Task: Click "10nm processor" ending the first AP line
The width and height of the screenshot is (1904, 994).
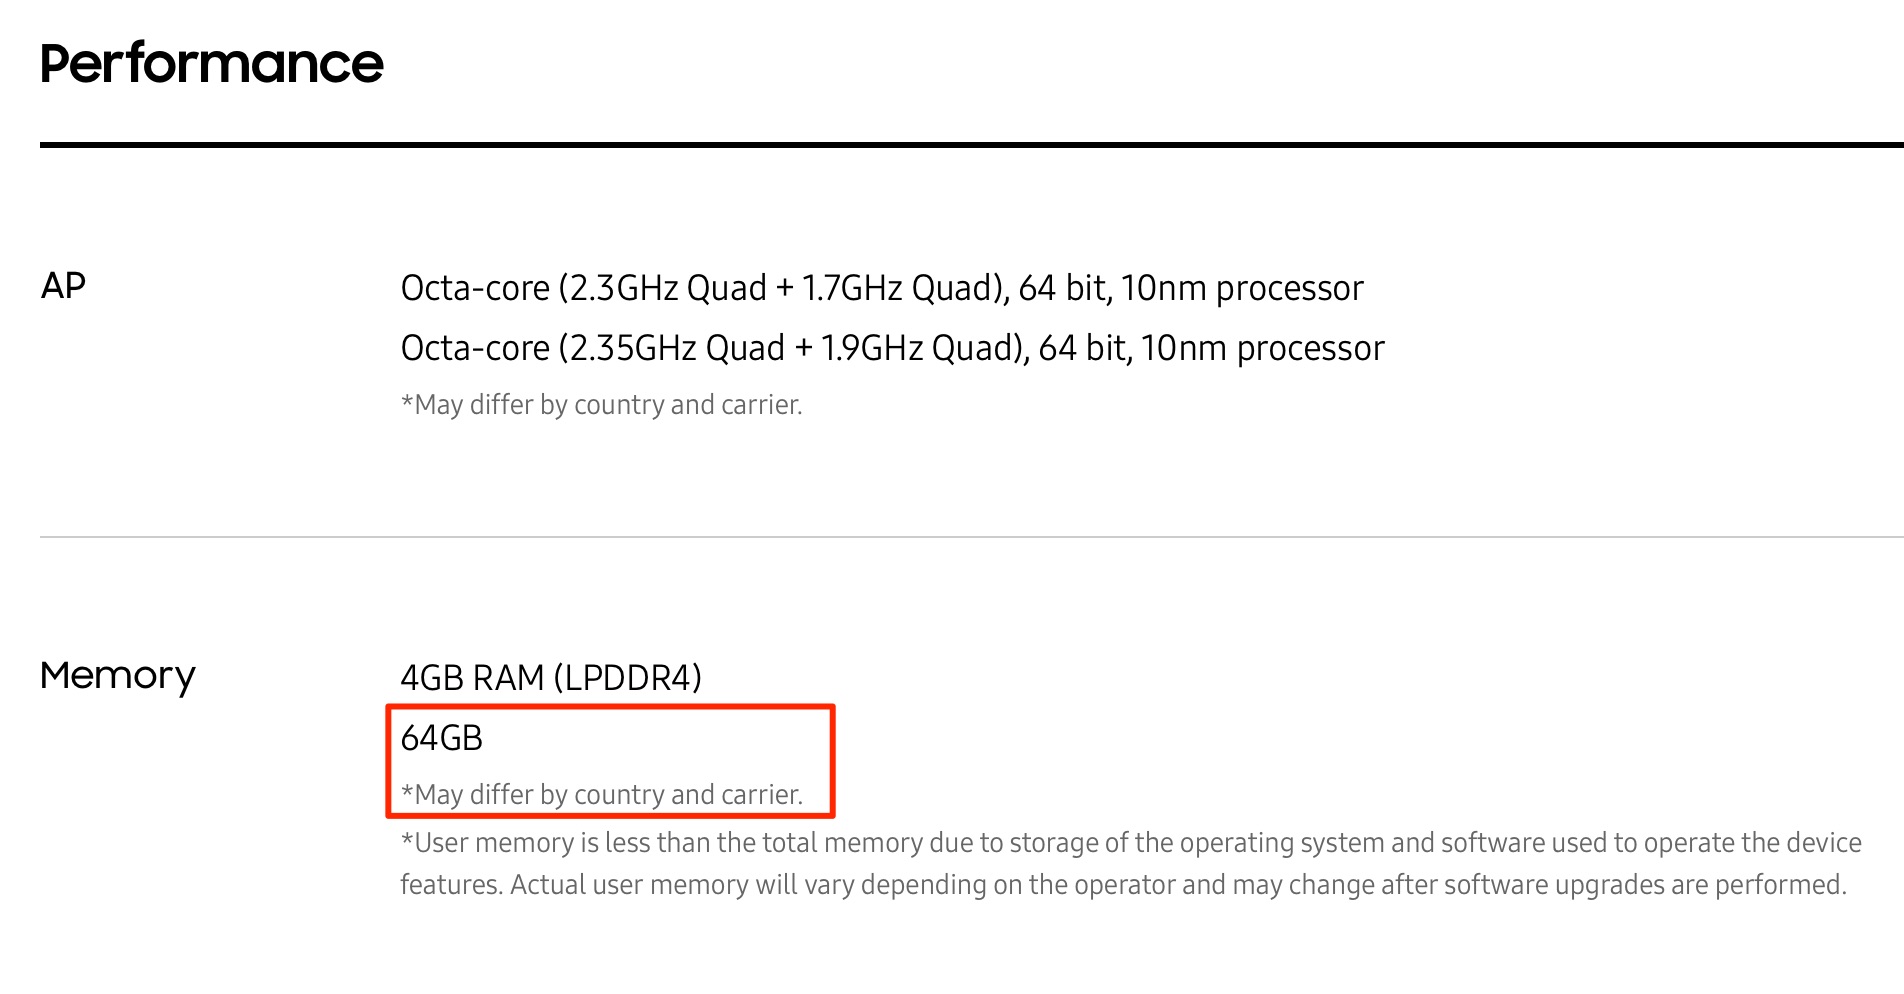Action: coord(1242,288)
